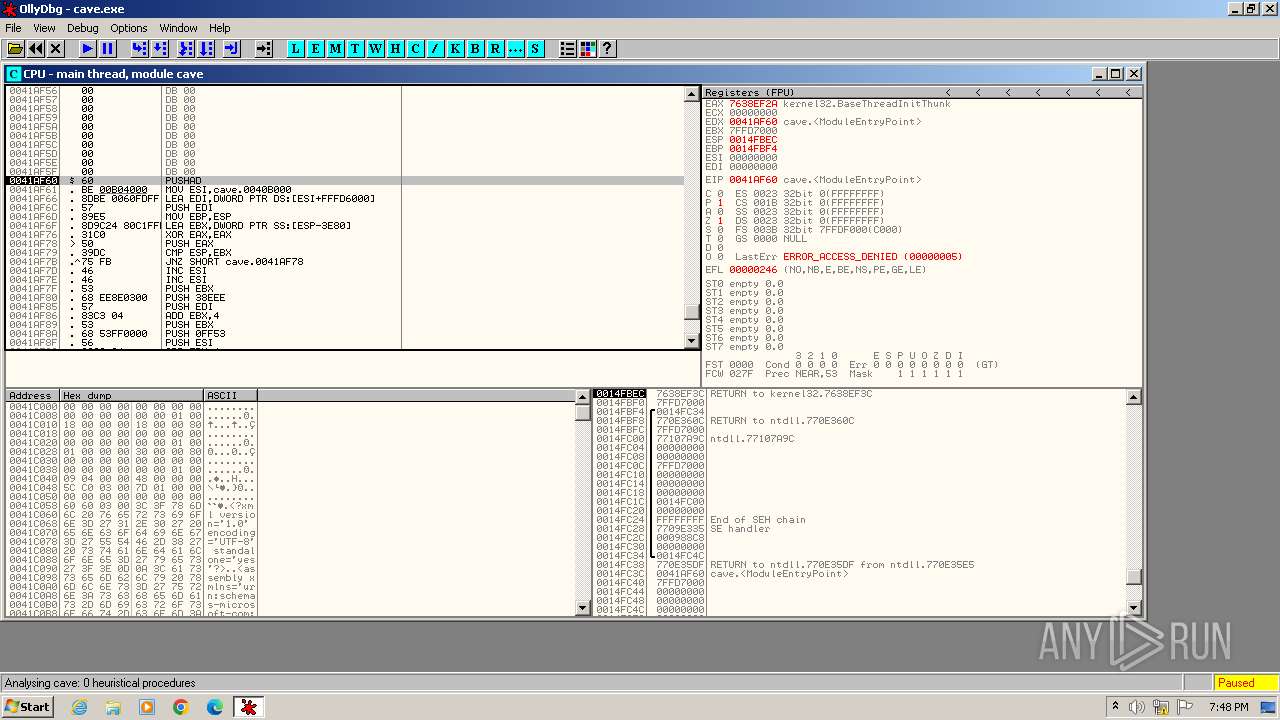Open the Debug menu
The height and width of the screenshot is (720, 1280).
pos(83,28)
